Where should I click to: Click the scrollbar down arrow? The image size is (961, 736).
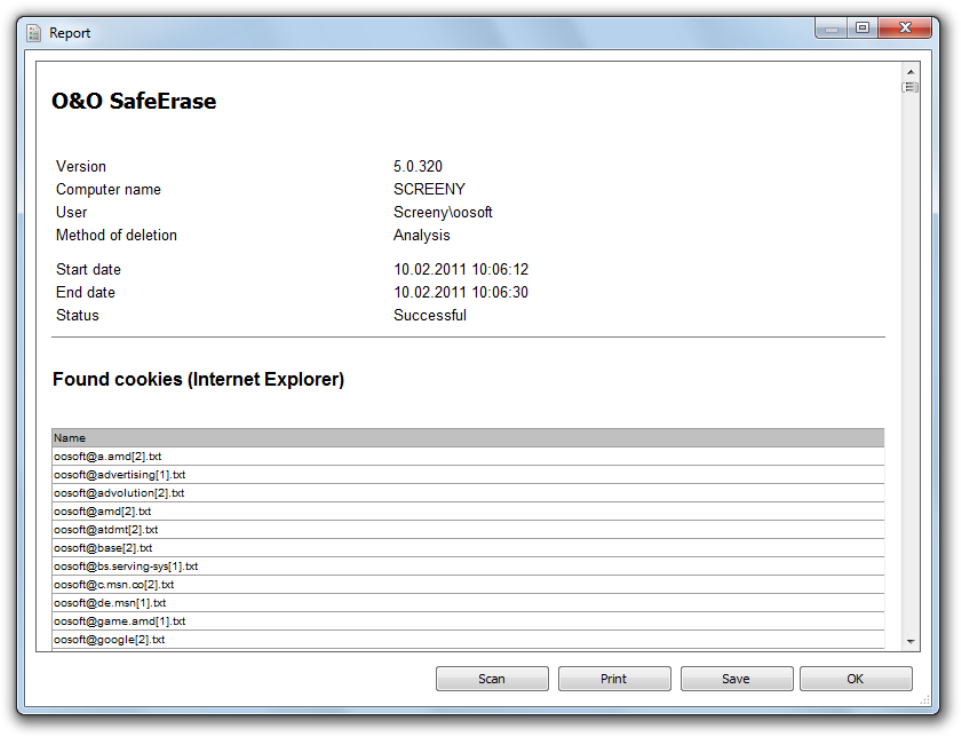[x=911, y=641]
